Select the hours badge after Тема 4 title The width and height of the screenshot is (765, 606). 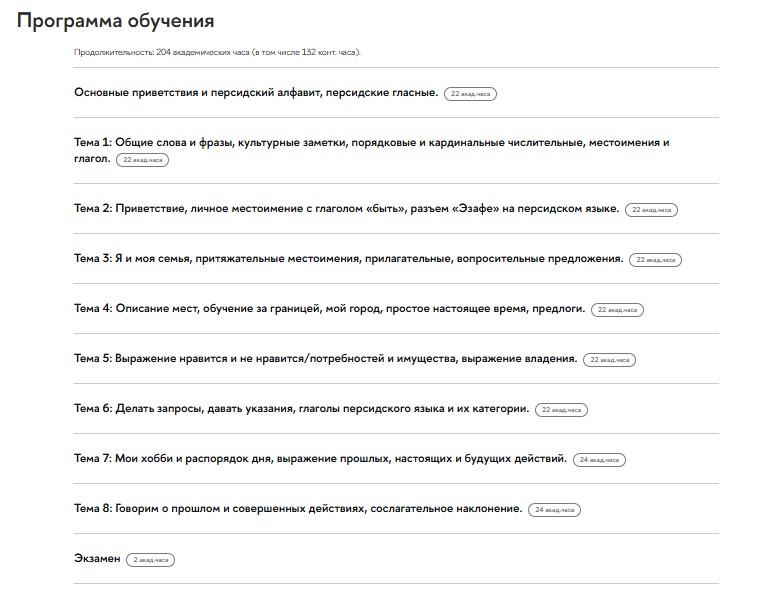pyautogui.click(x=617, y=310)
